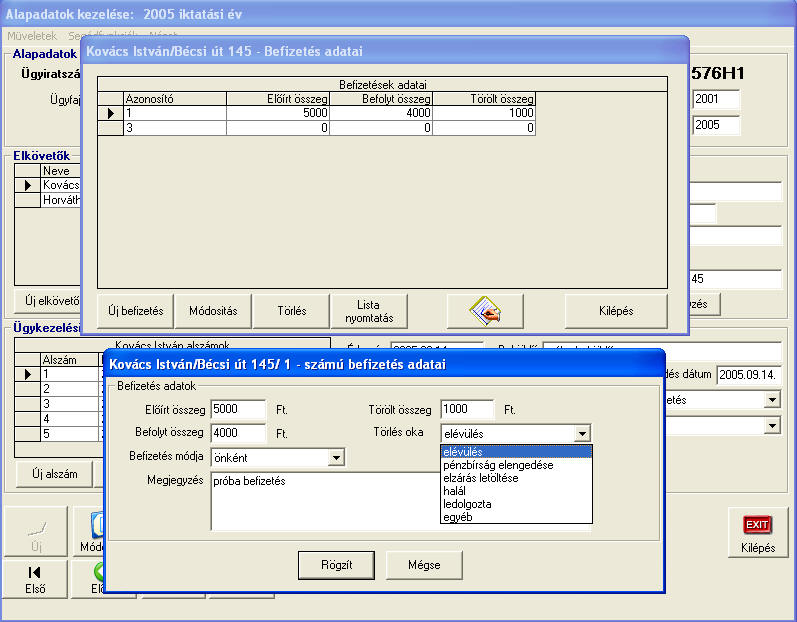This screenshot has height=622, width=797.
Task: Click the Törlés button
Action: click(292, 311)
